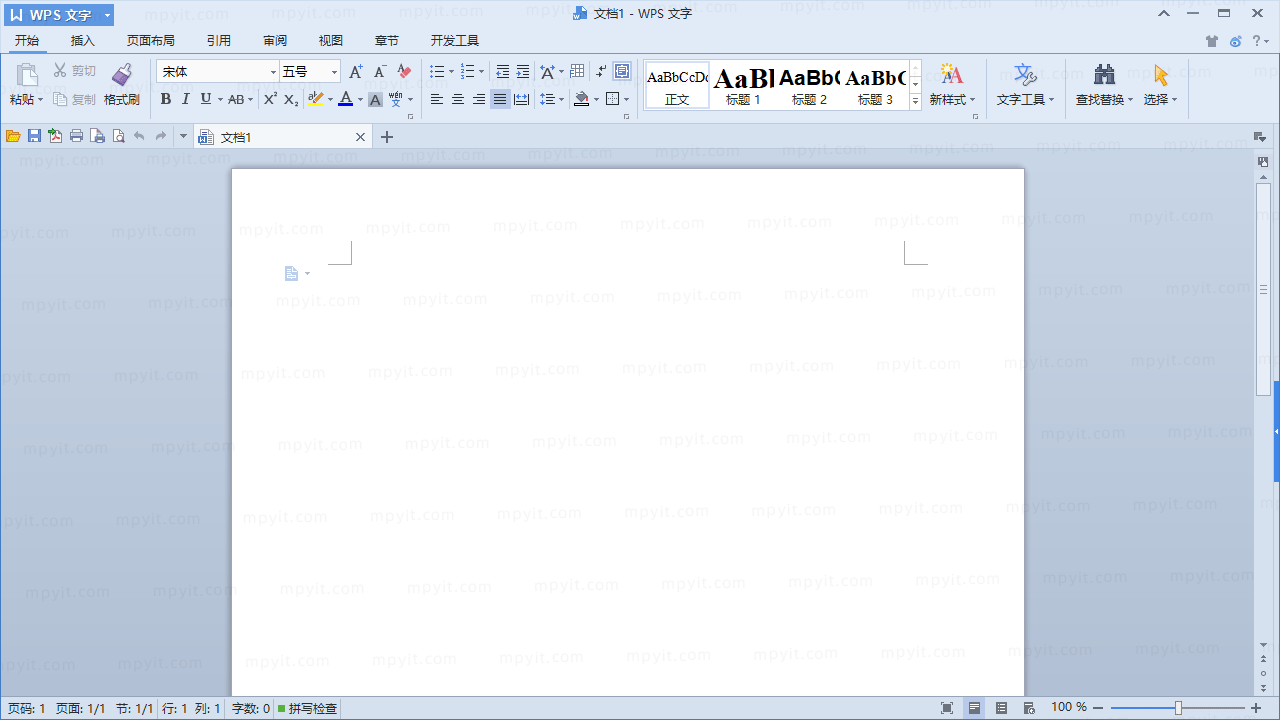Click the distributed alignment icon
Screen dimensions: 1280x720
521,99
